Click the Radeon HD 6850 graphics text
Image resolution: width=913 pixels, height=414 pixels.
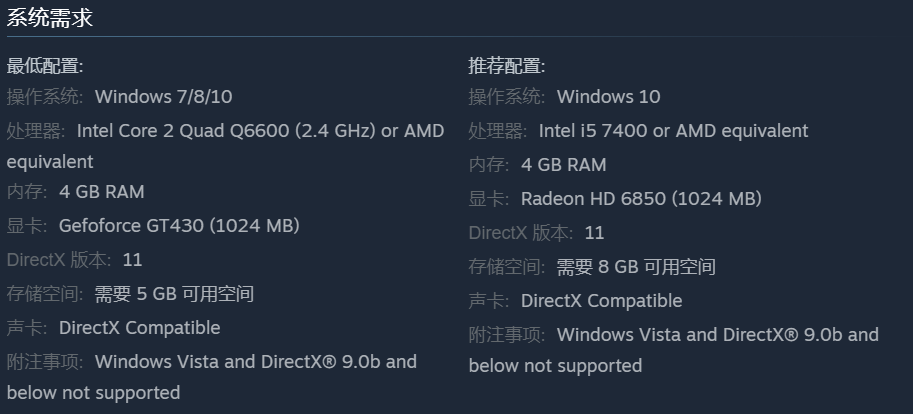[x=641, y=198]
